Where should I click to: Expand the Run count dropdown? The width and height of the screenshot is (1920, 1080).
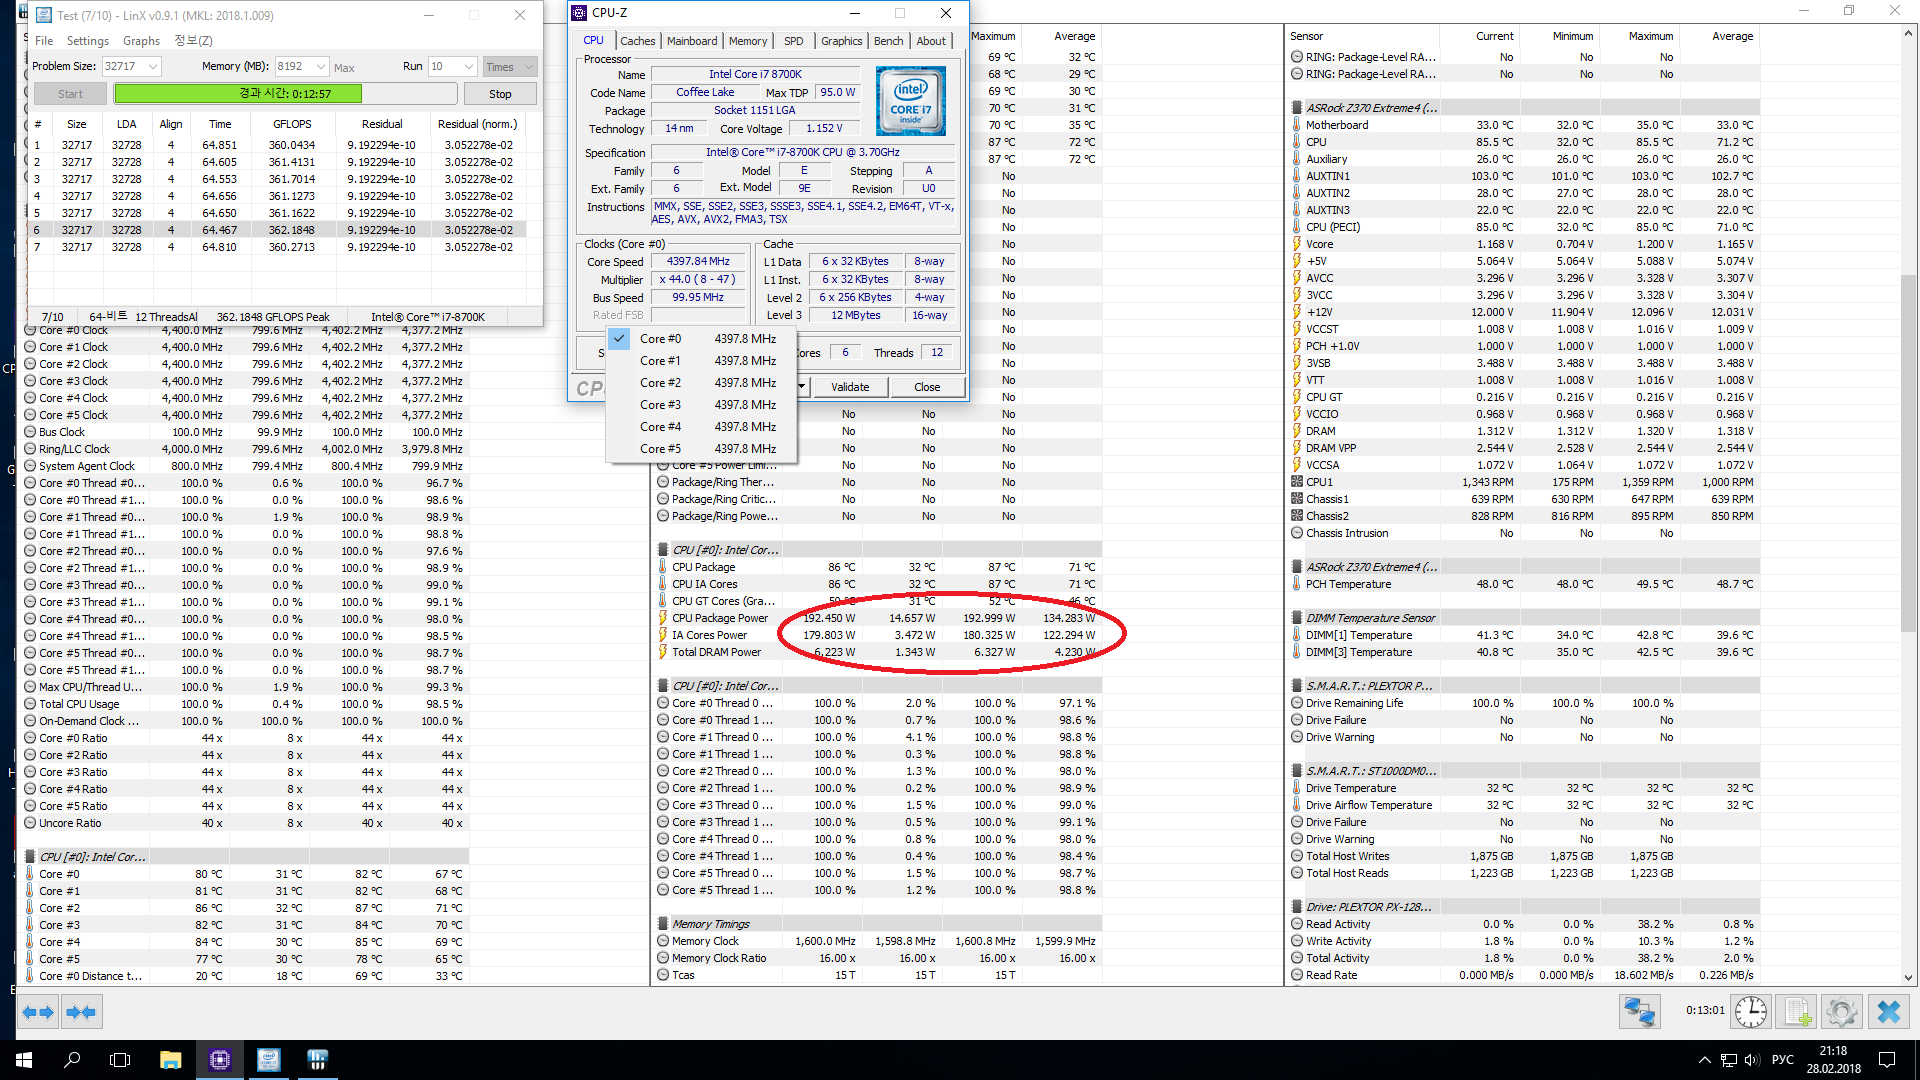(x=468, y=67)
